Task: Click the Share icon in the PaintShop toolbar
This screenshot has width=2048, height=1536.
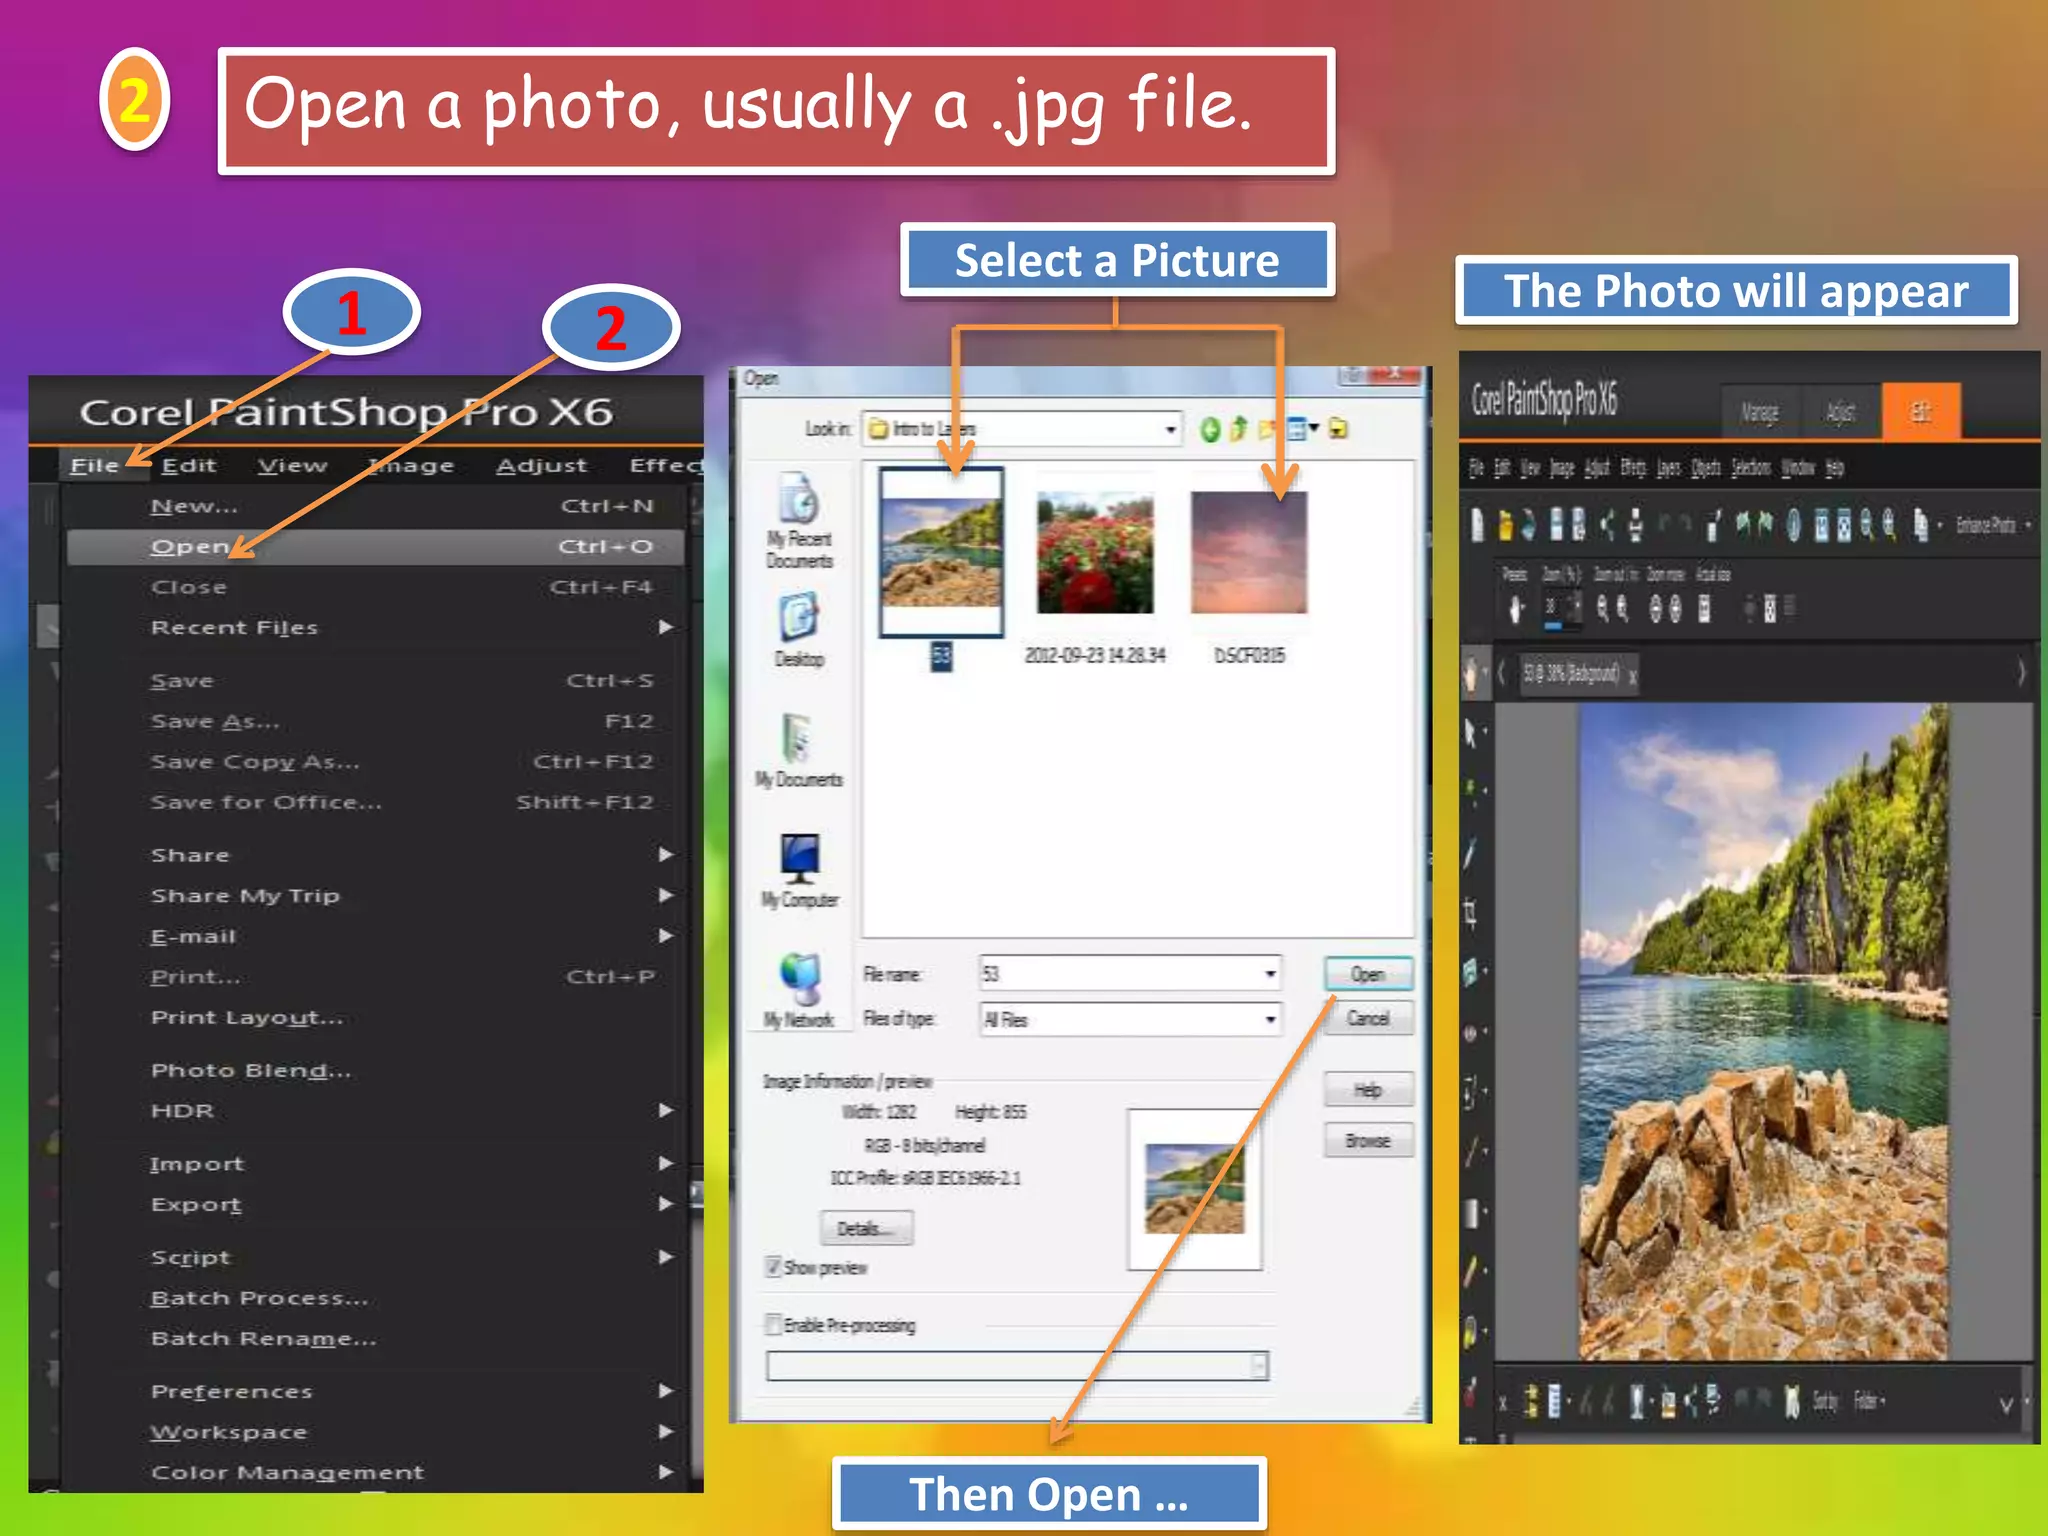Action: 1608,525
